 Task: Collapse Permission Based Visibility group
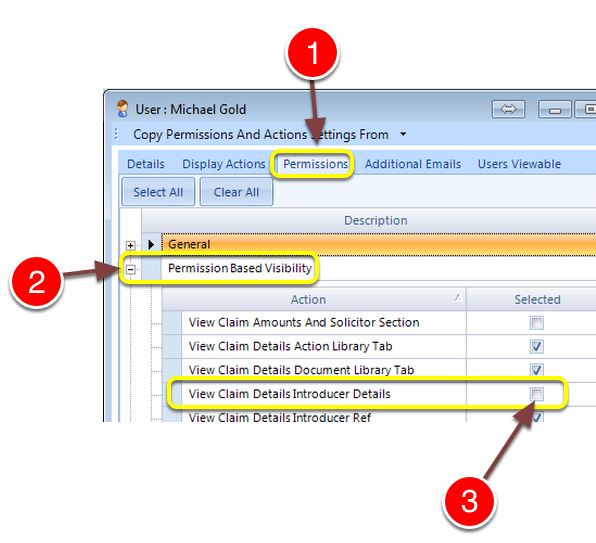pyautogui.click(x=130, y=269)
